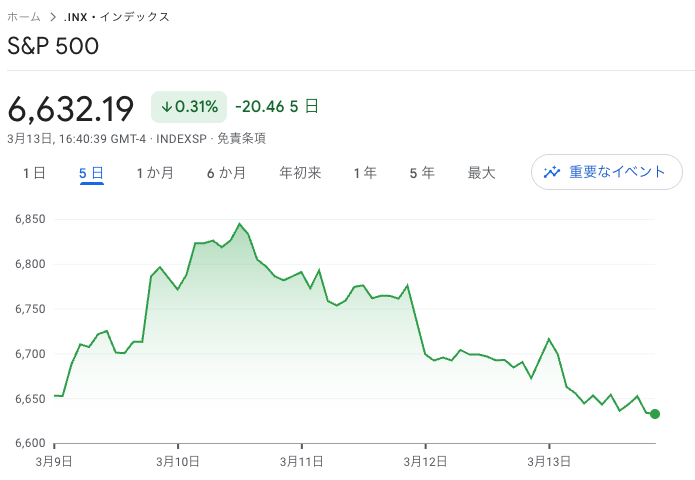Show the 年初来 year-to-date range
695x480 pixels.
[x=300, y=173]
